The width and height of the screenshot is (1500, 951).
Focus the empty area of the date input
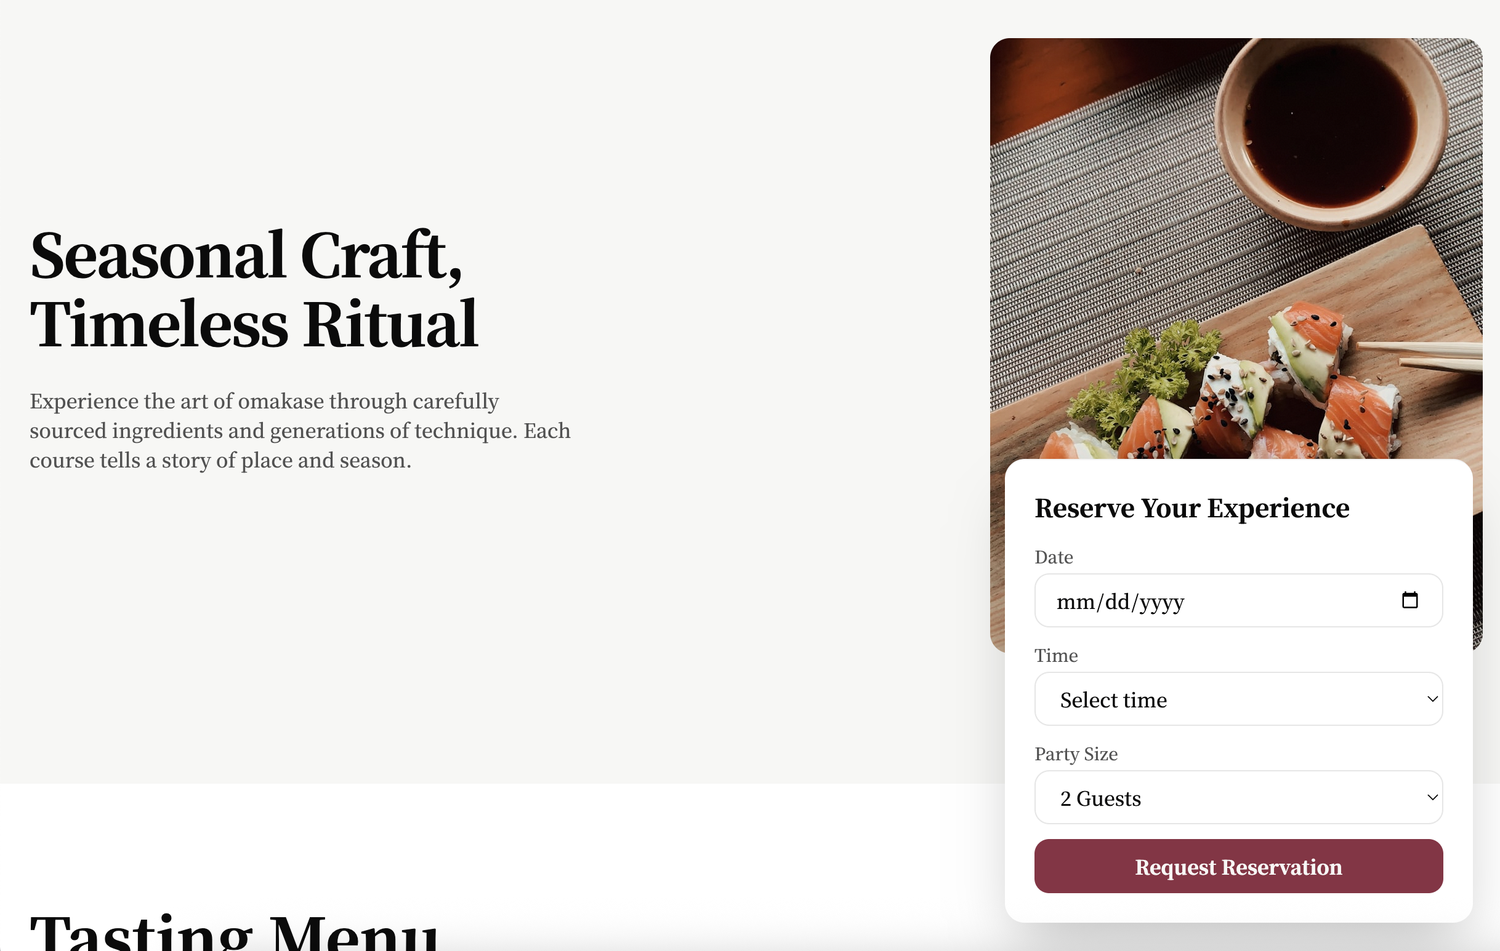coord(1290,601)
